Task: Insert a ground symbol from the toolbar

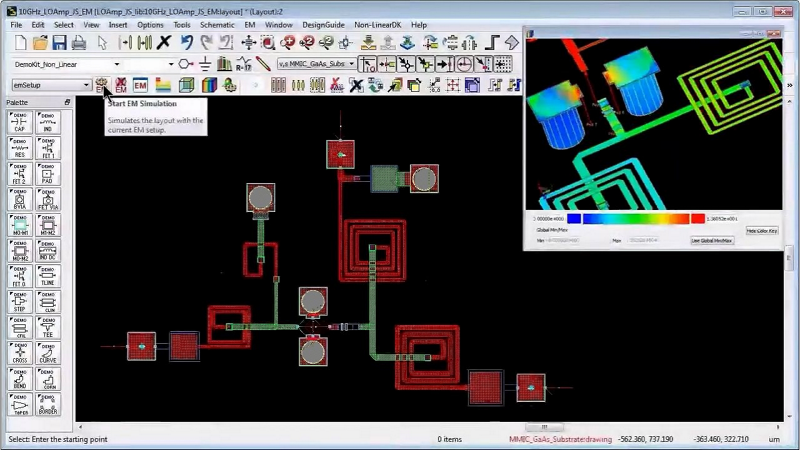Action: 205,64
